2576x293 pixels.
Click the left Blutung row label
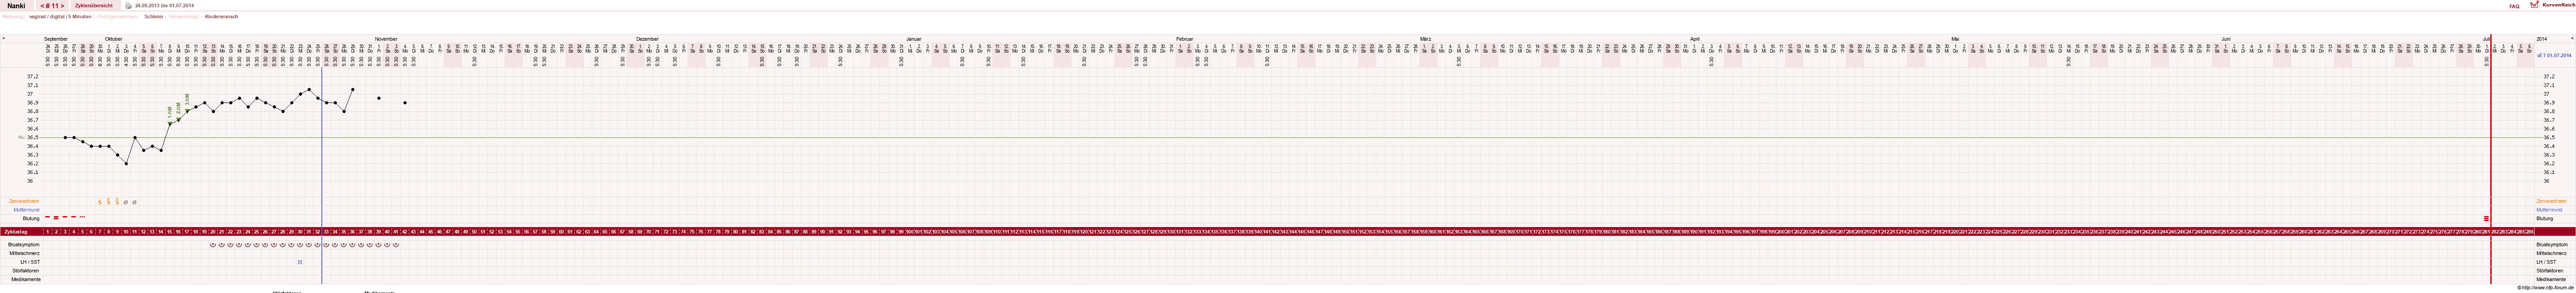(31, 218)
